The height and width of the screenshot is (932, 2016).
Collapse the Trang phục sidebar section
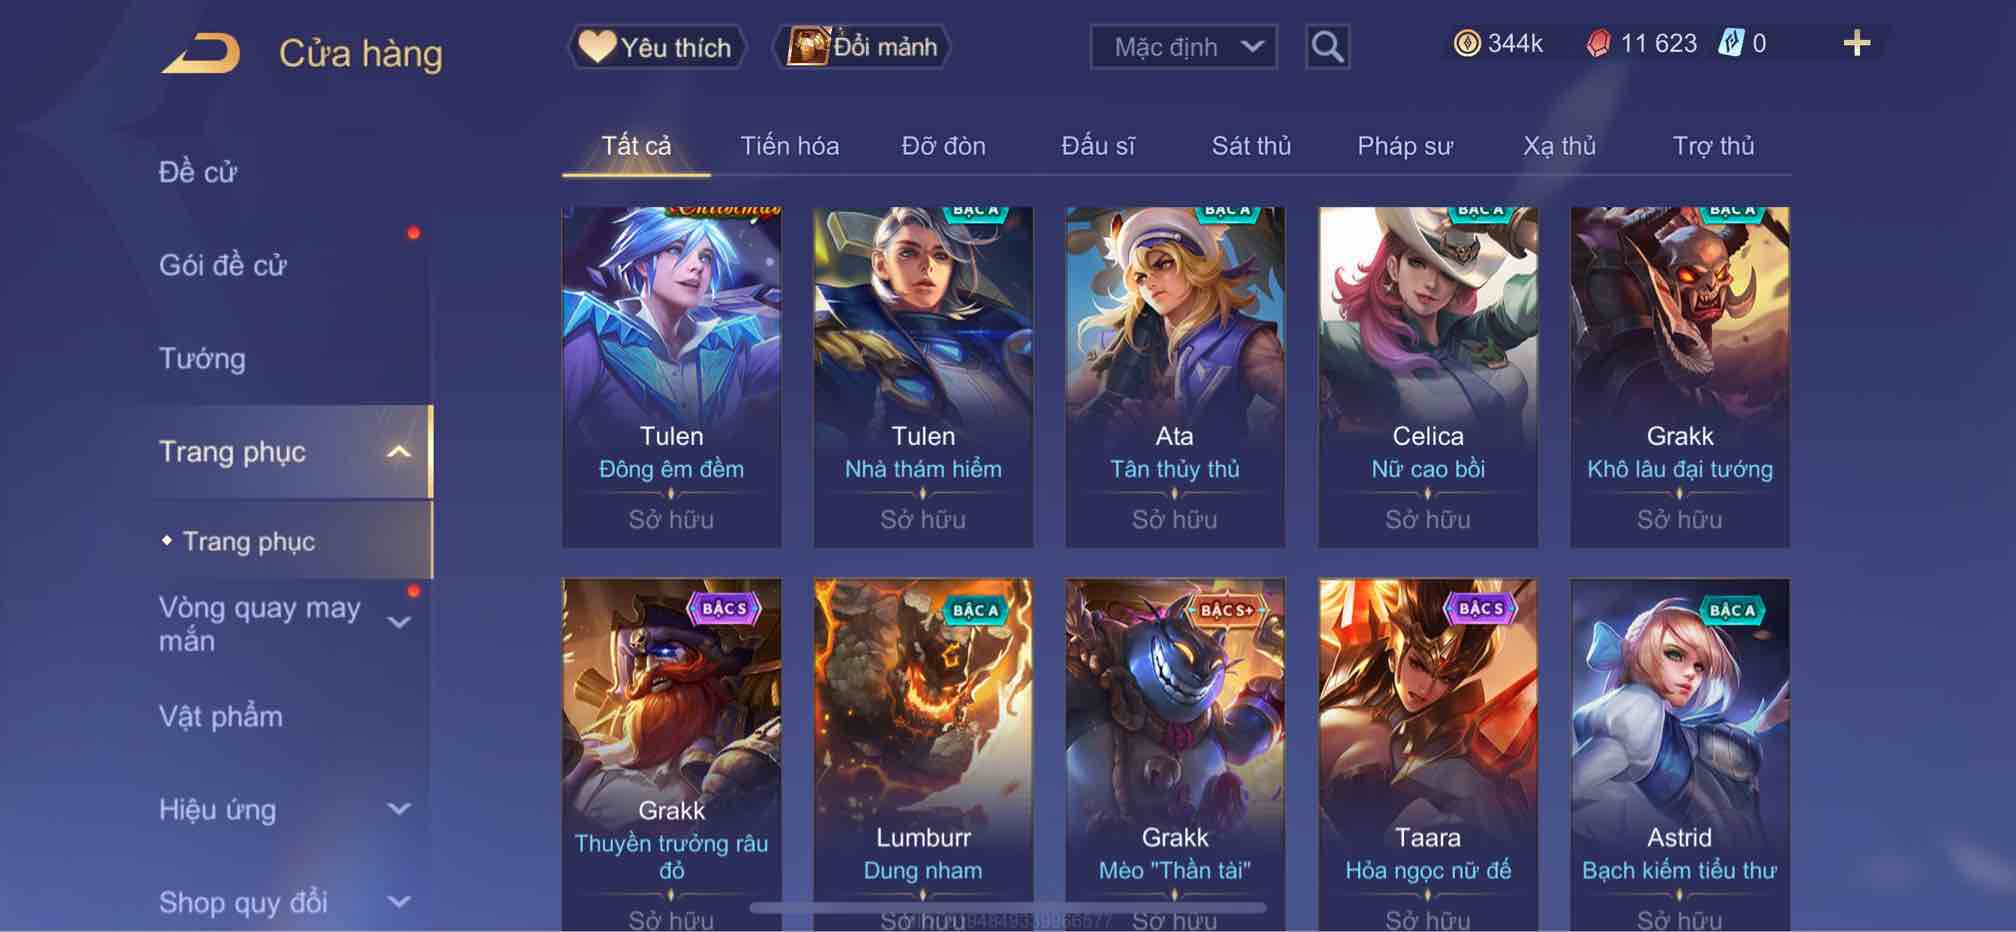(398, 452)
